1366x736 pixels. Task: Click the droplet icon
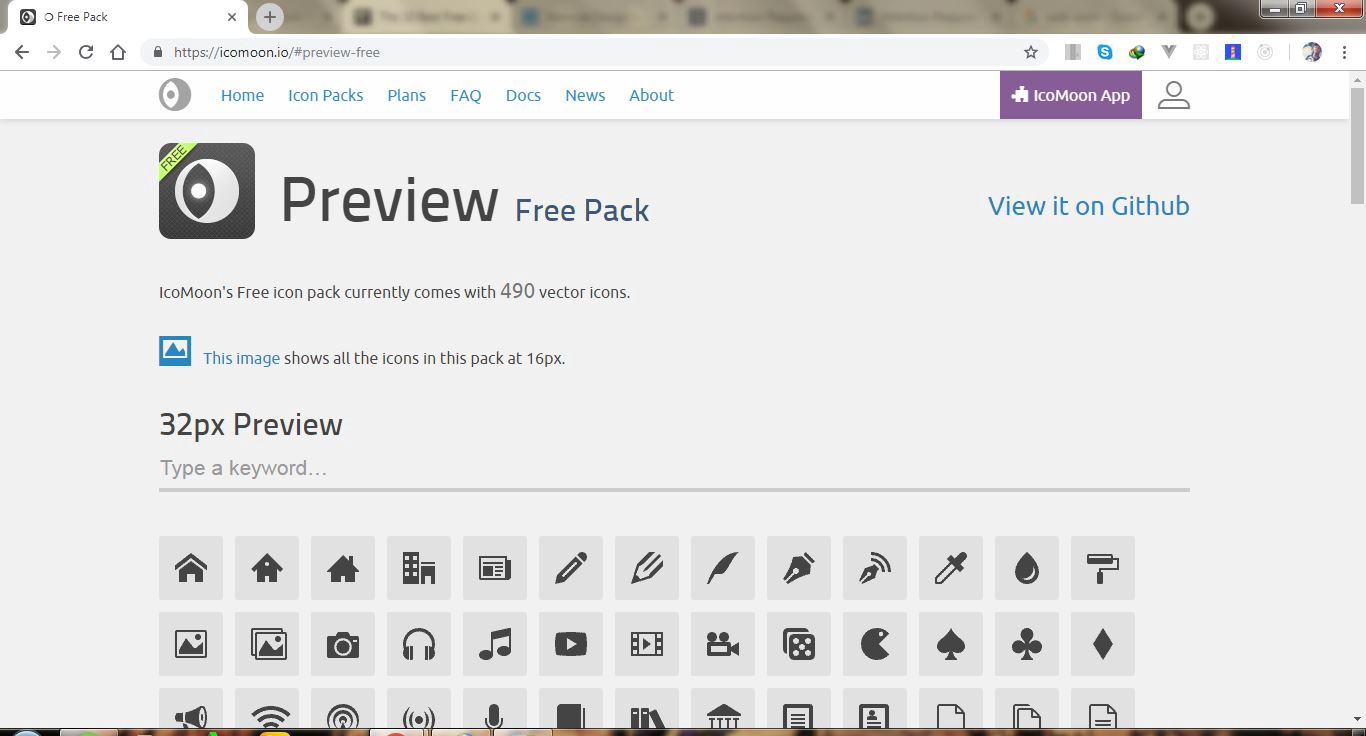tap(1027, 568)
